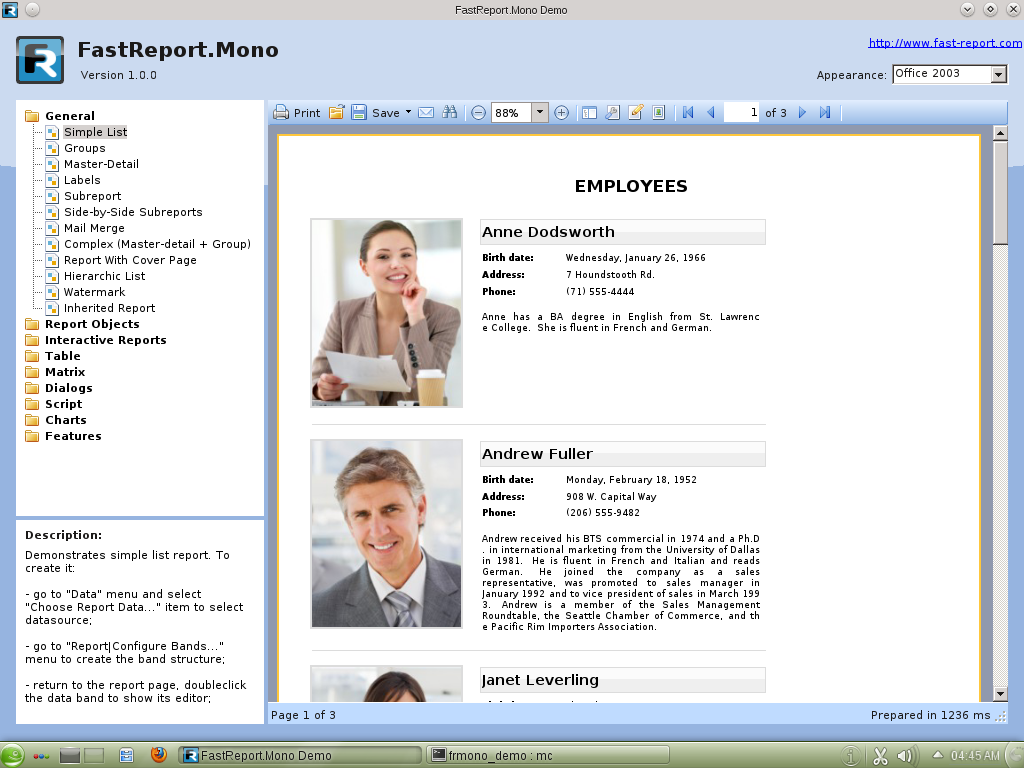
Task: Open the Appearance dropdown showing Office 2003
Action: pyautogui.click(x=998, y=75)
